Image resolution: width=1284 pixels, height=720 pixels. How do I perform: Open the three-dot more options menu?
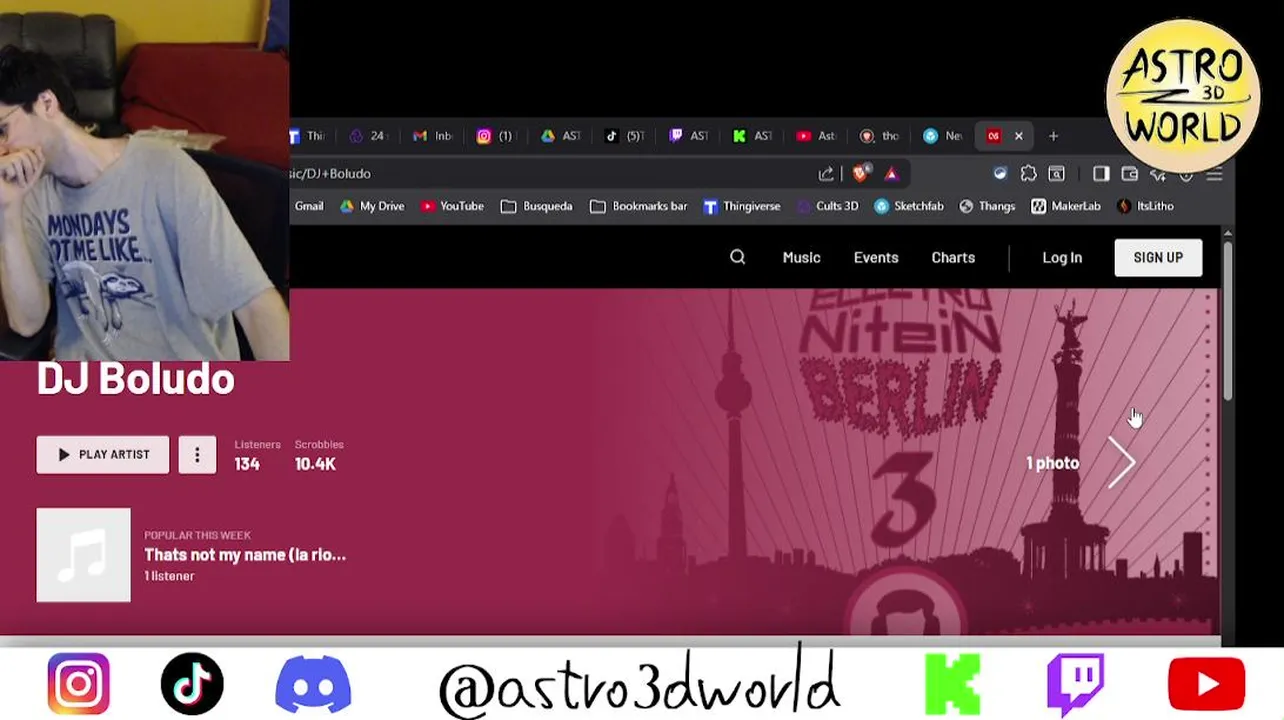click(x=197, y=454)
